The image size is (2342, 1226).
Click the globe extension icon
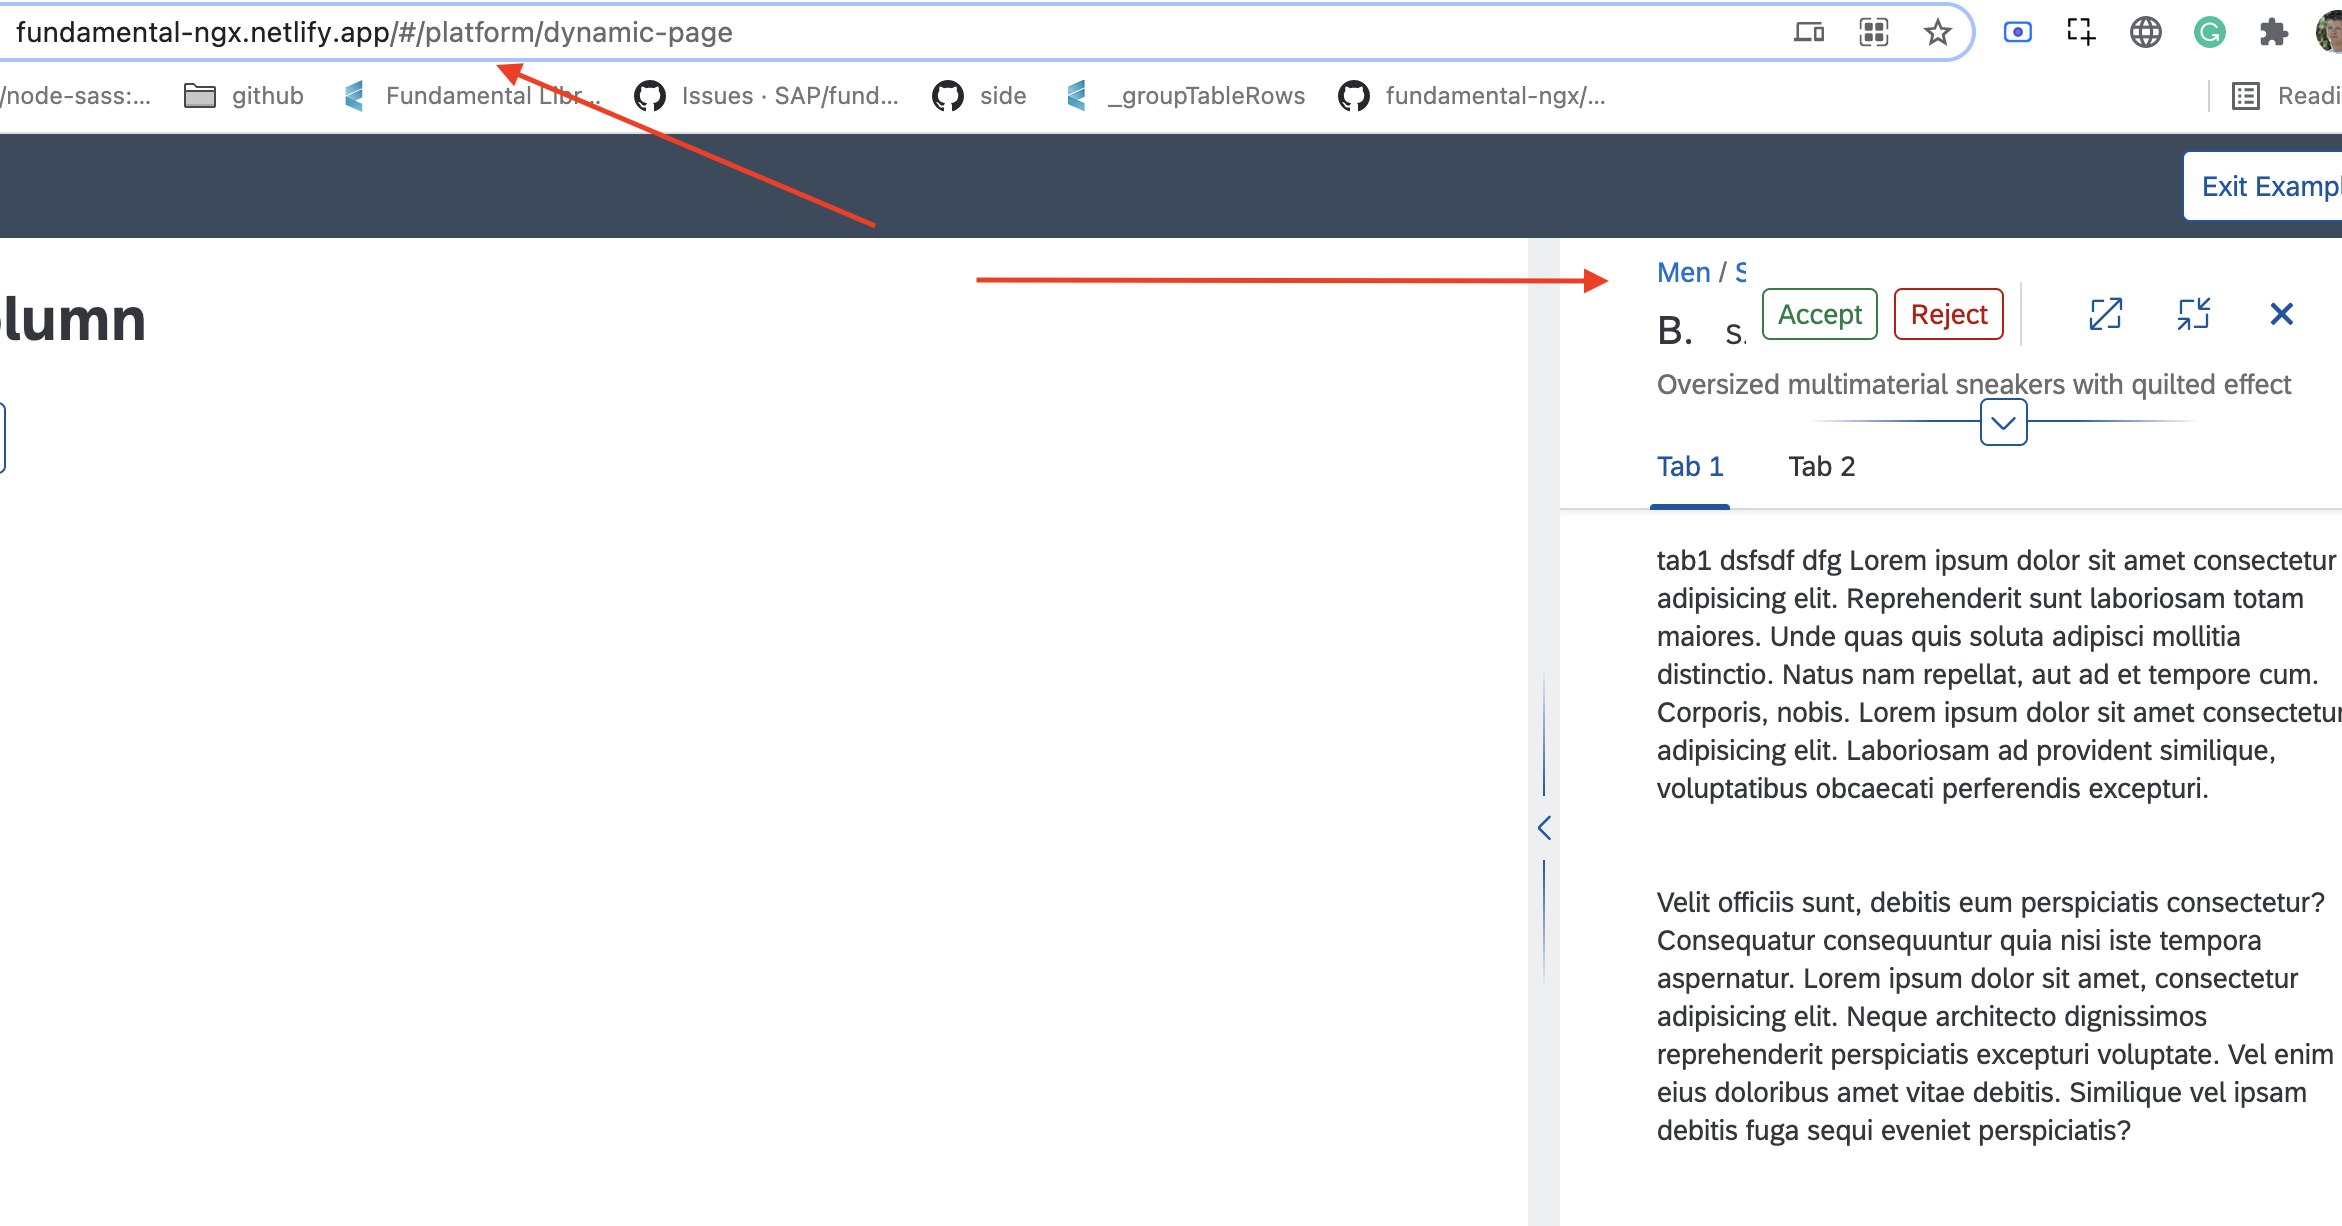2146,32
